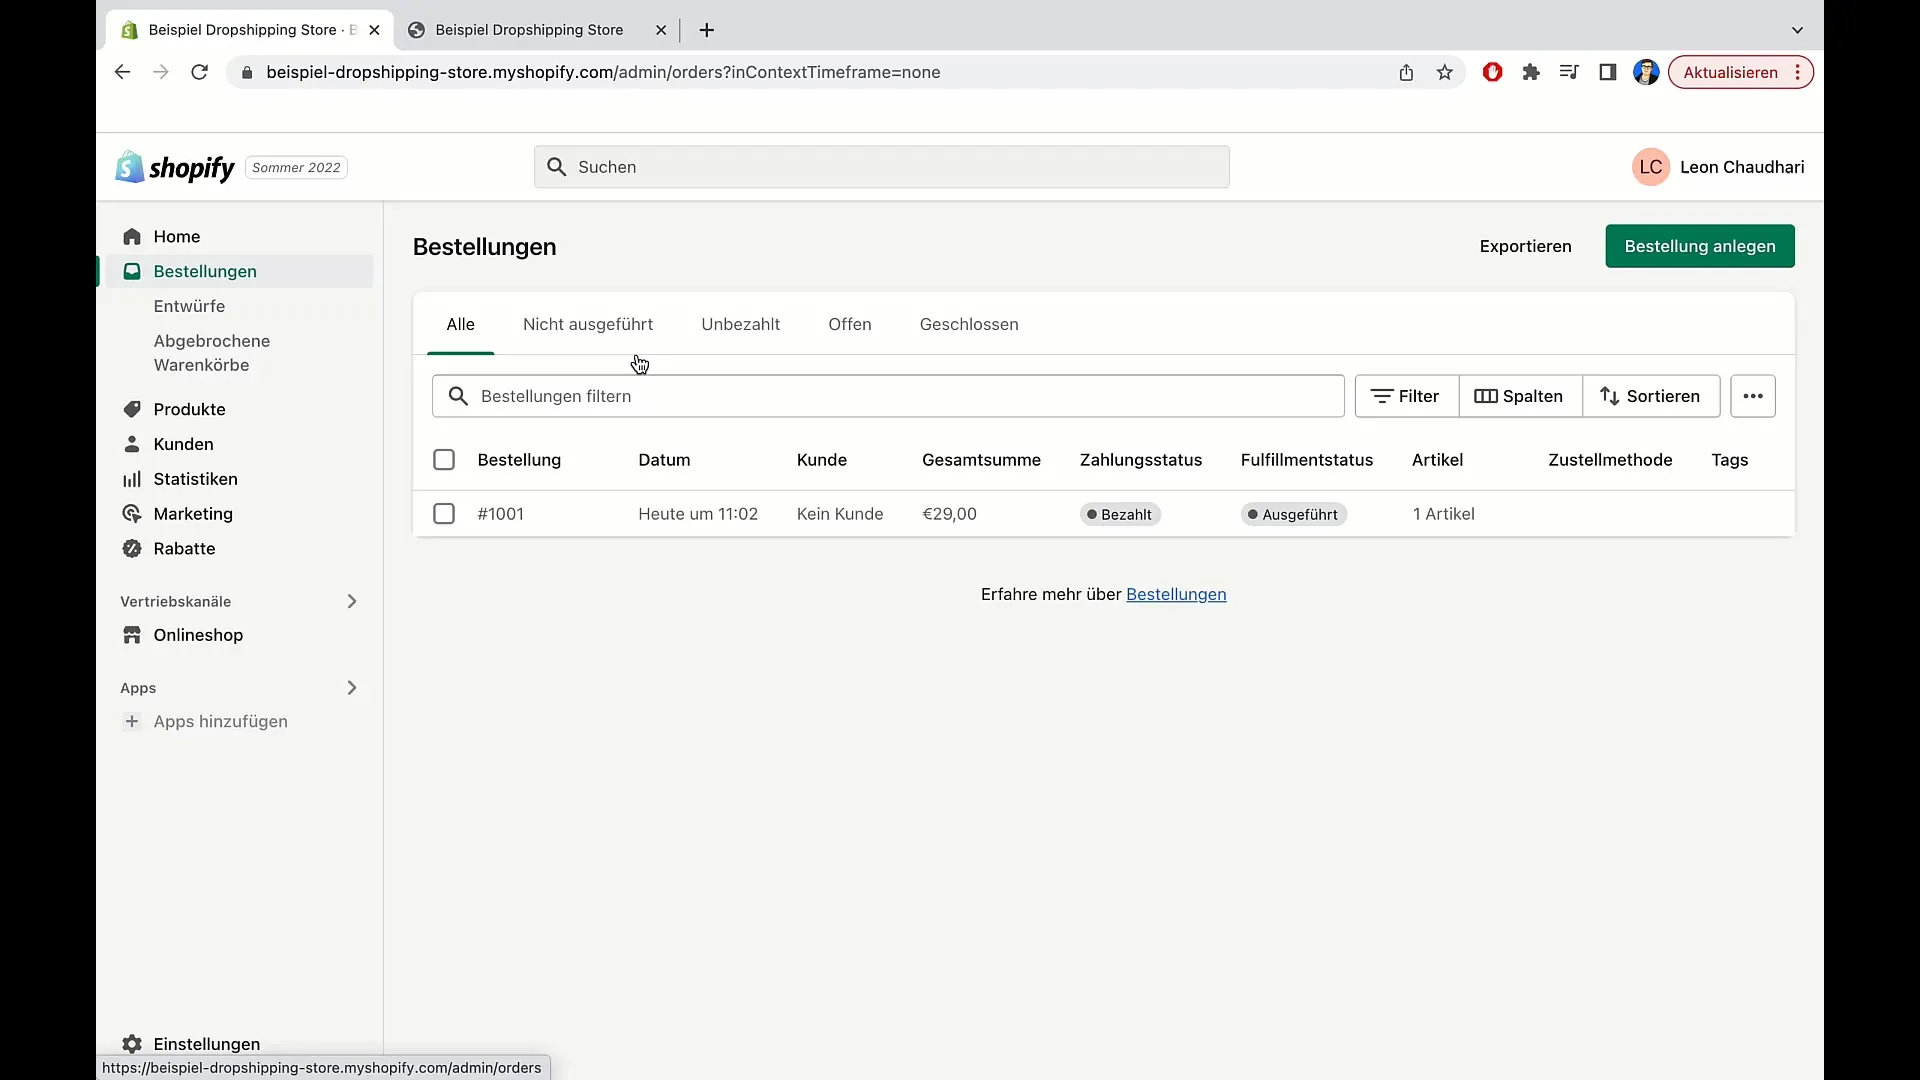Click the Exportieren button

tap(1526, 245)
